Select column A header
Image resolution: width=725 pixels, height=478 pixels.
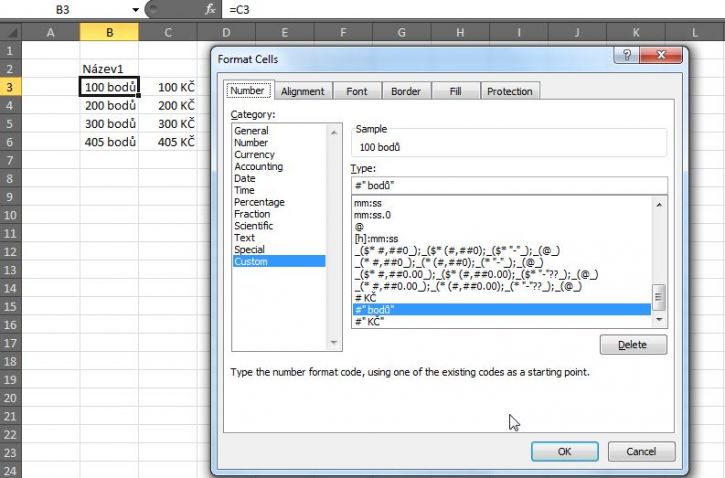(x=50, y=32)
